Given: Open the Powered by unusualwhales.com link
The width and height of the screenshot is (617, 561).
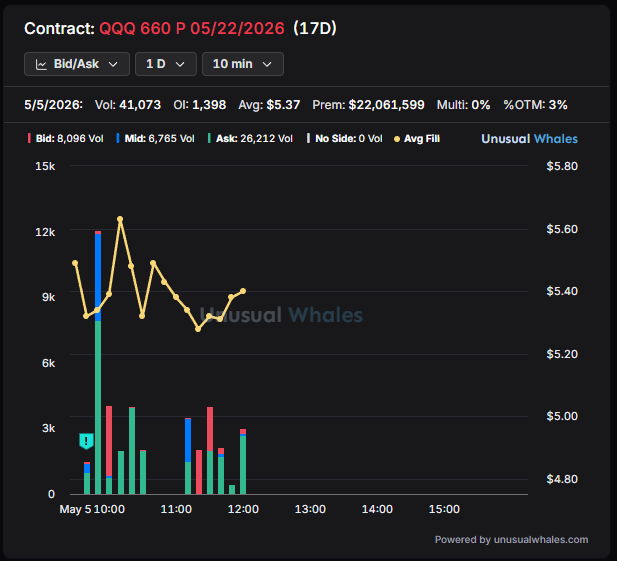Looking at the screenshot, I should click(511, 540).
